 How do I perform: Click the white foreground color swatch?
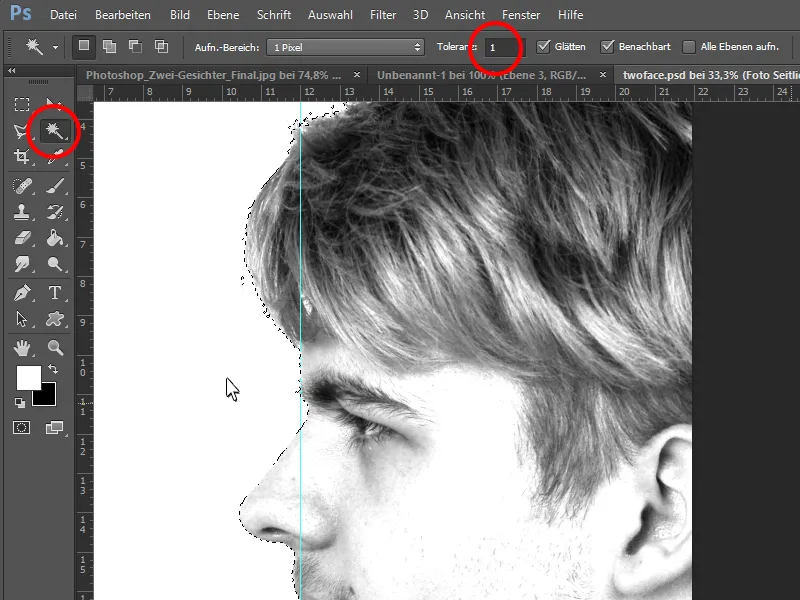[x=28, y=378]
